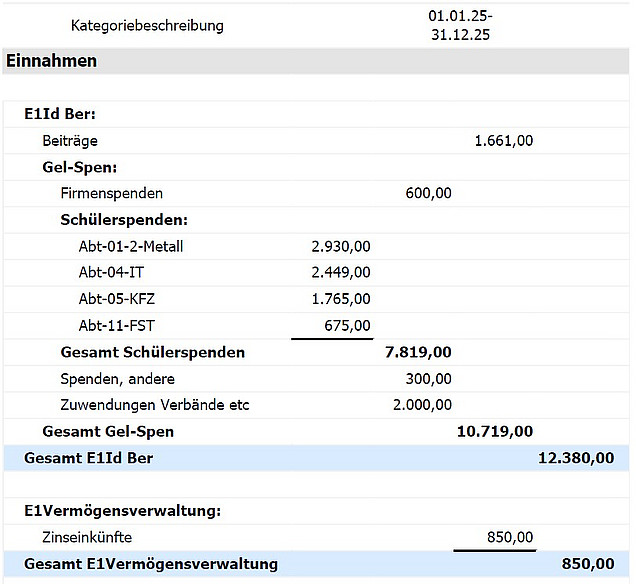The width and height of the screenshot is (636, 584).
Task: Click the amount 2.000,00
Action: tap(422, 405)
